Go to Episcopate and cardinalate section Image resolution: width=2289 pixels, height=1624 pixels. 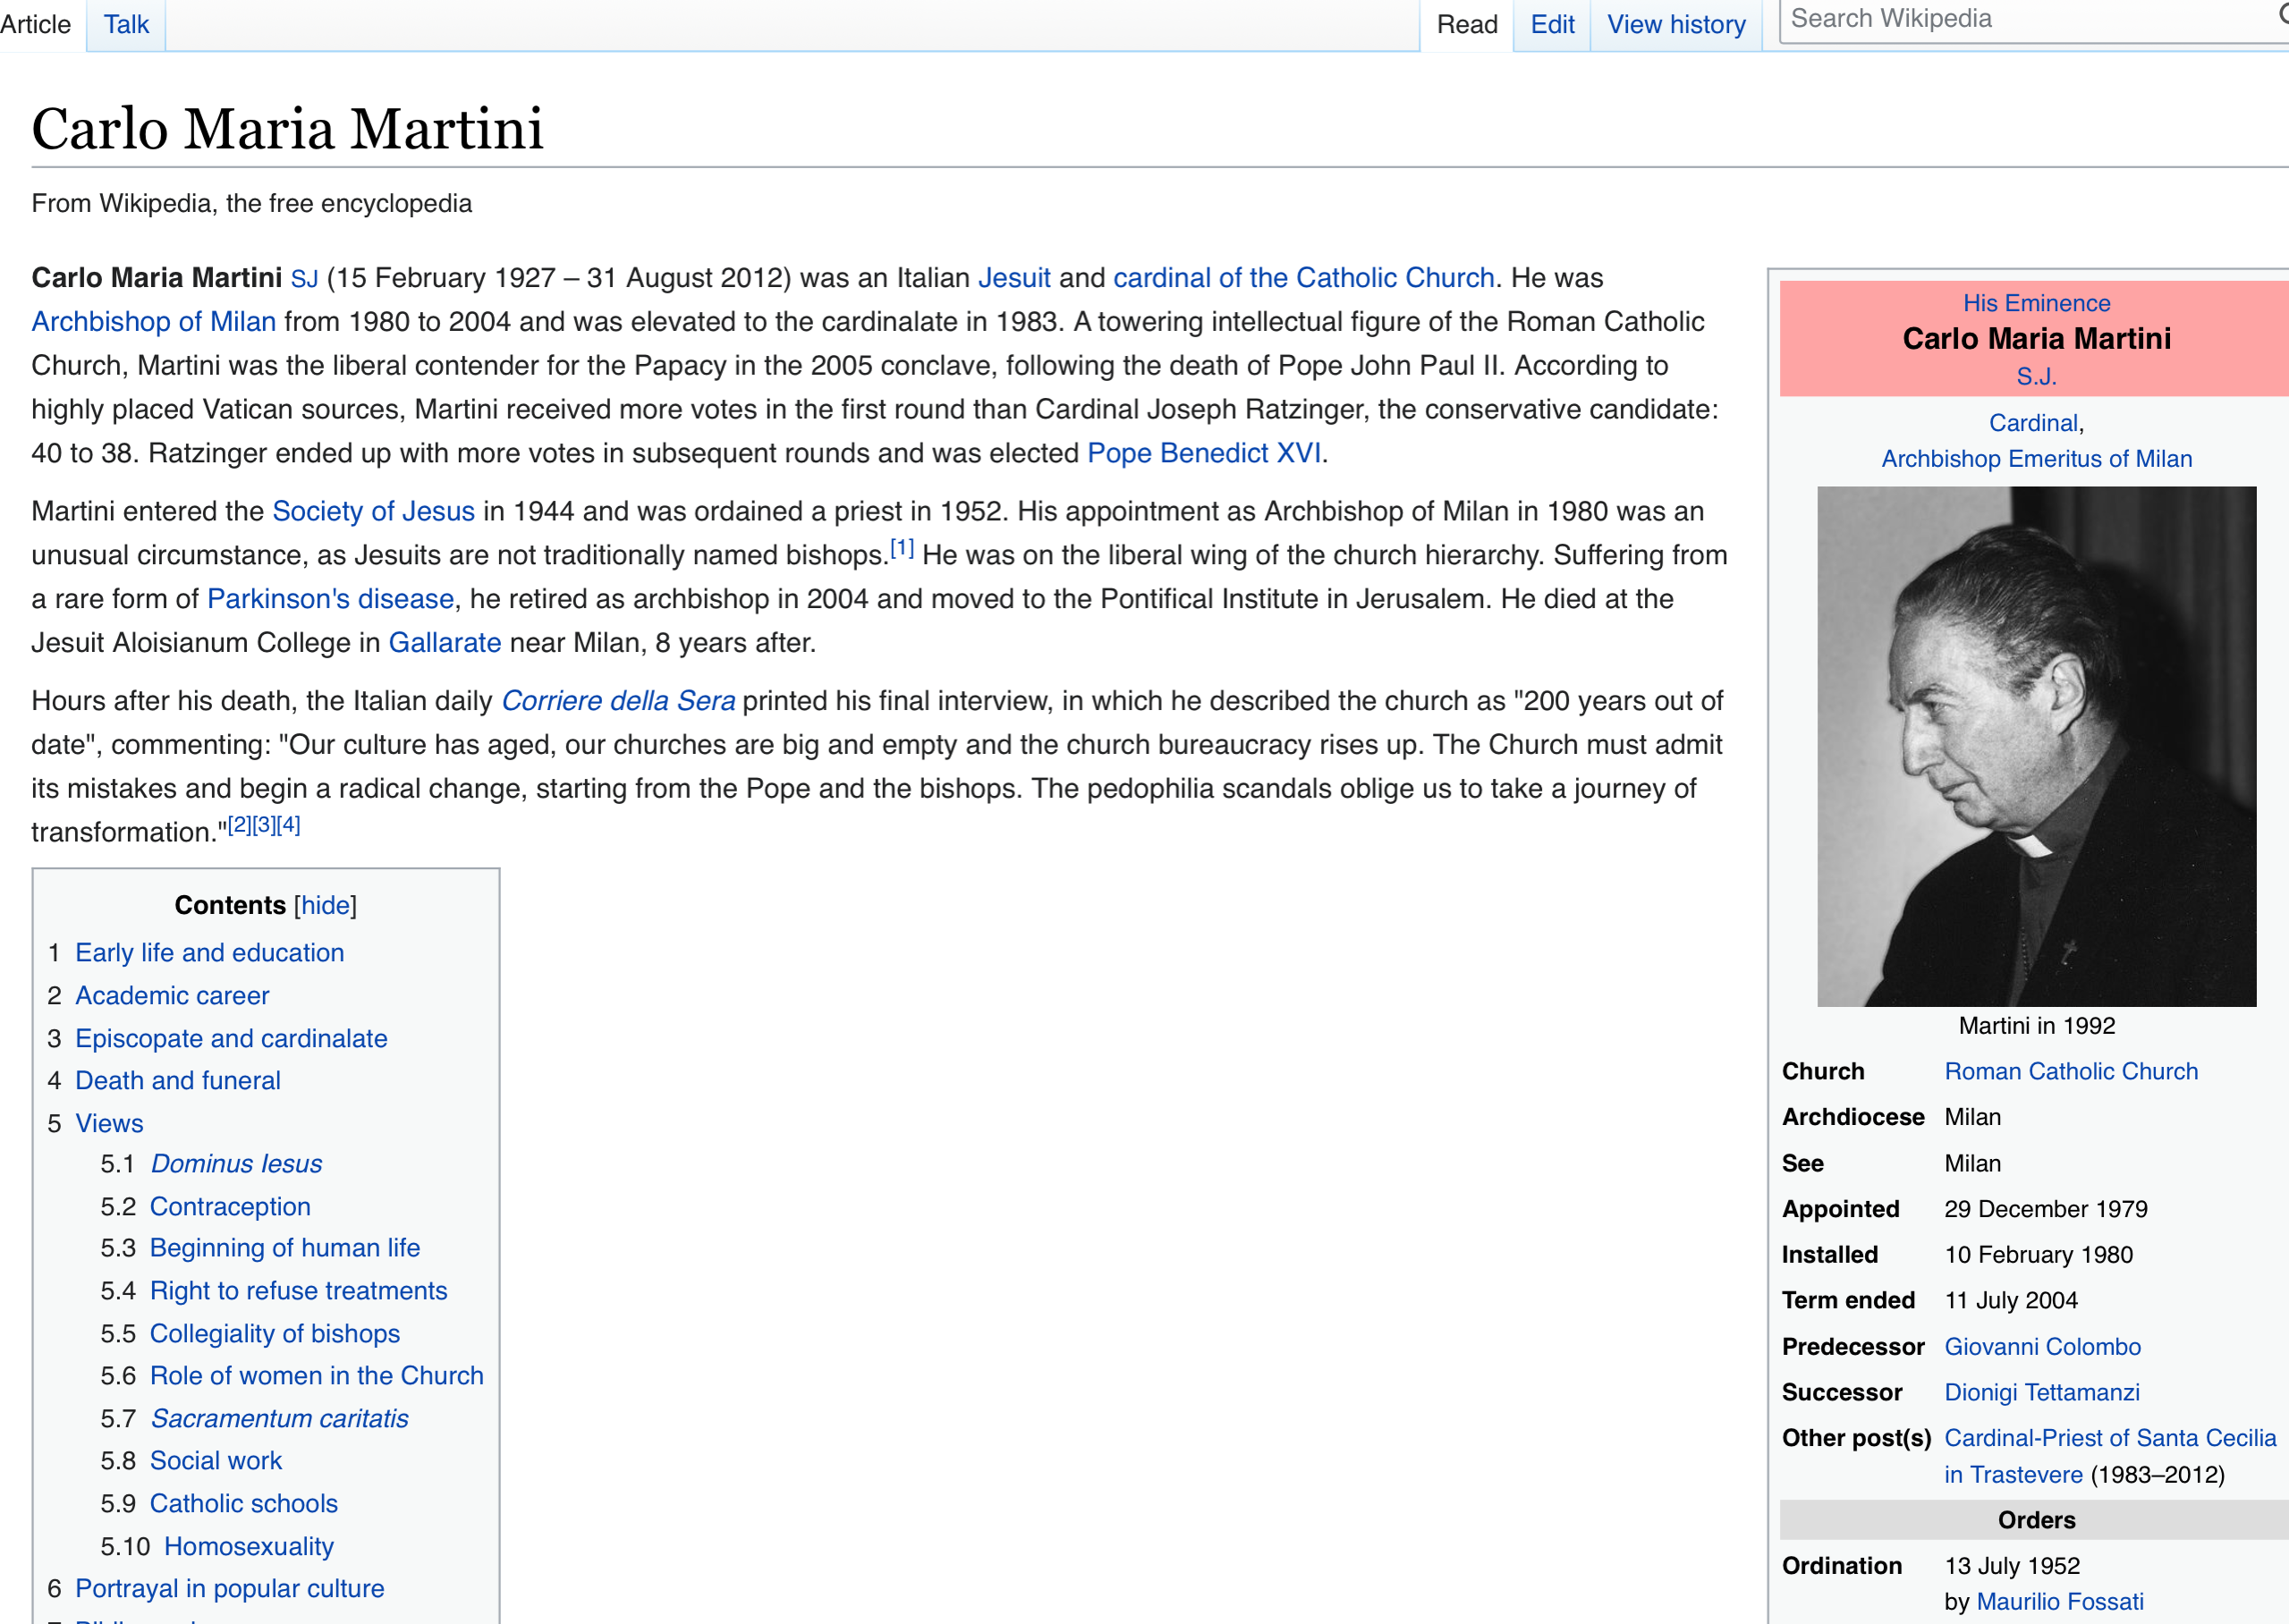[231, 1039]
